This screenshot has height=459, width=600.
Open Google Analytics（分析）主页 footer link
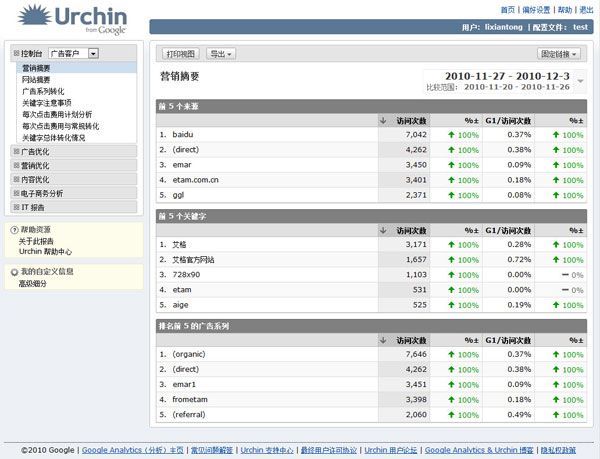click(x=133, y=450)
